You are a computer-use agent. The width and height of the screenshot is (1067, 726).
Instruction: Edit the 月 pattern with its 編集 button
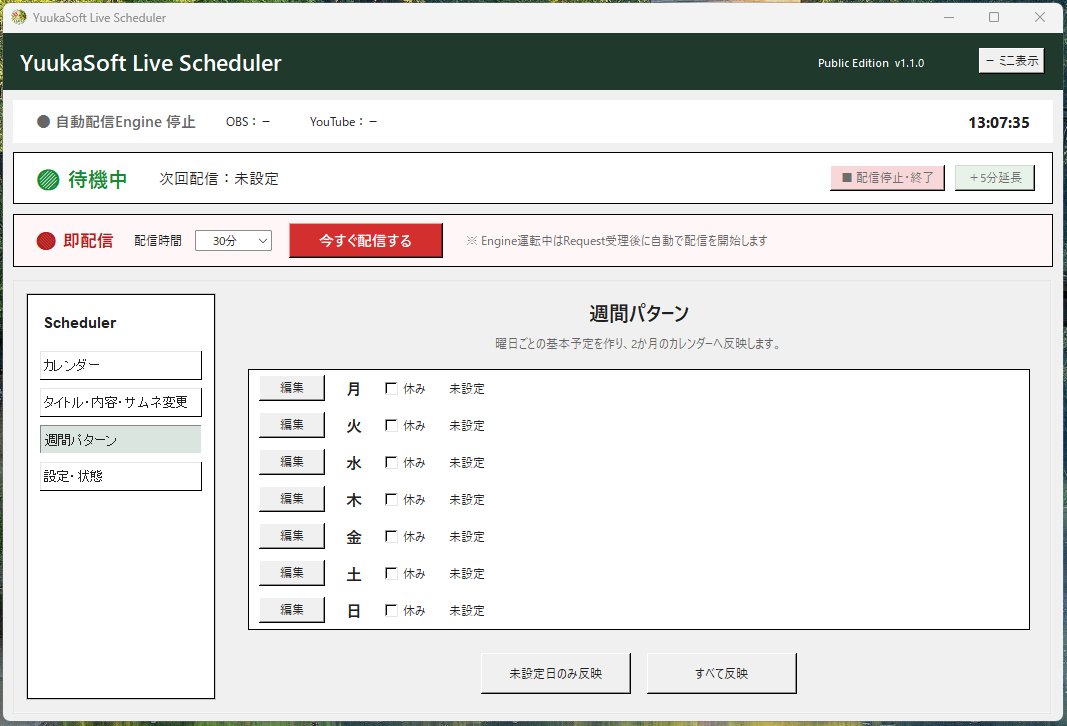click(292, 388)
